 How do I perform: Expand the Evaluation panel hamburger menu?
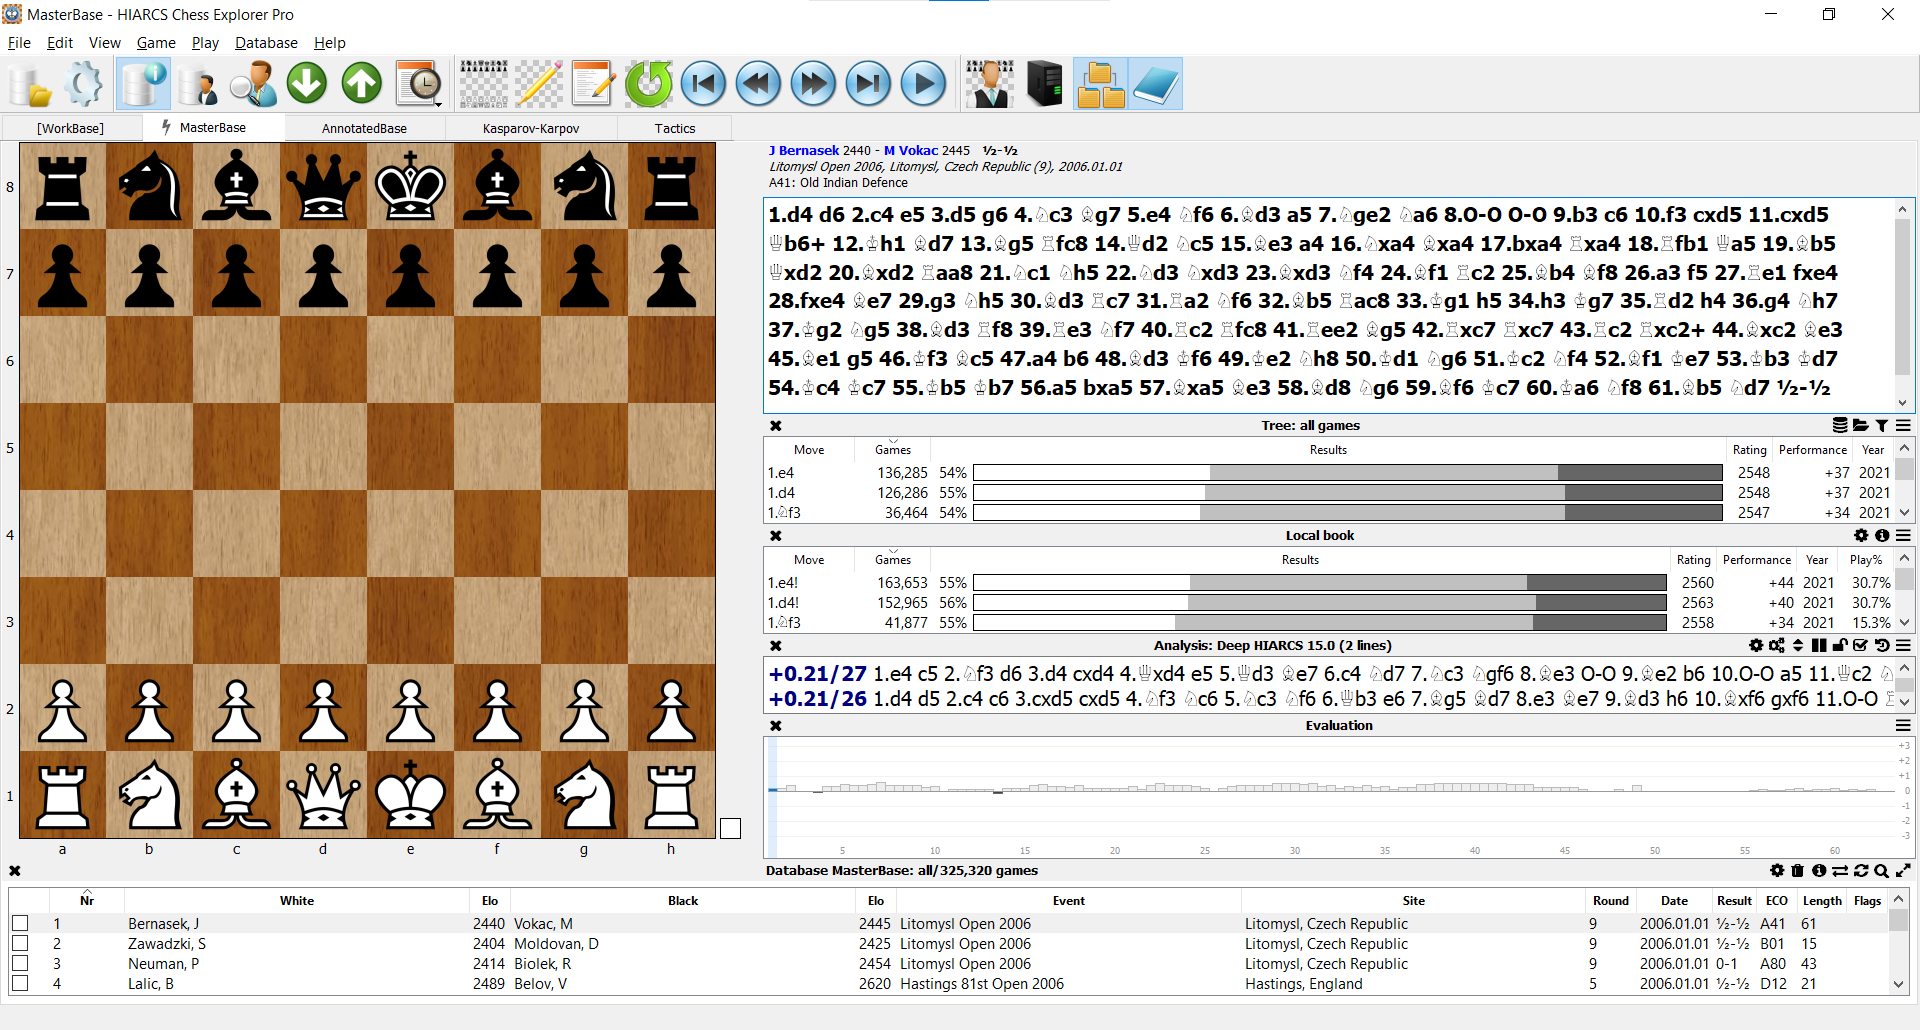point(1903,726)
